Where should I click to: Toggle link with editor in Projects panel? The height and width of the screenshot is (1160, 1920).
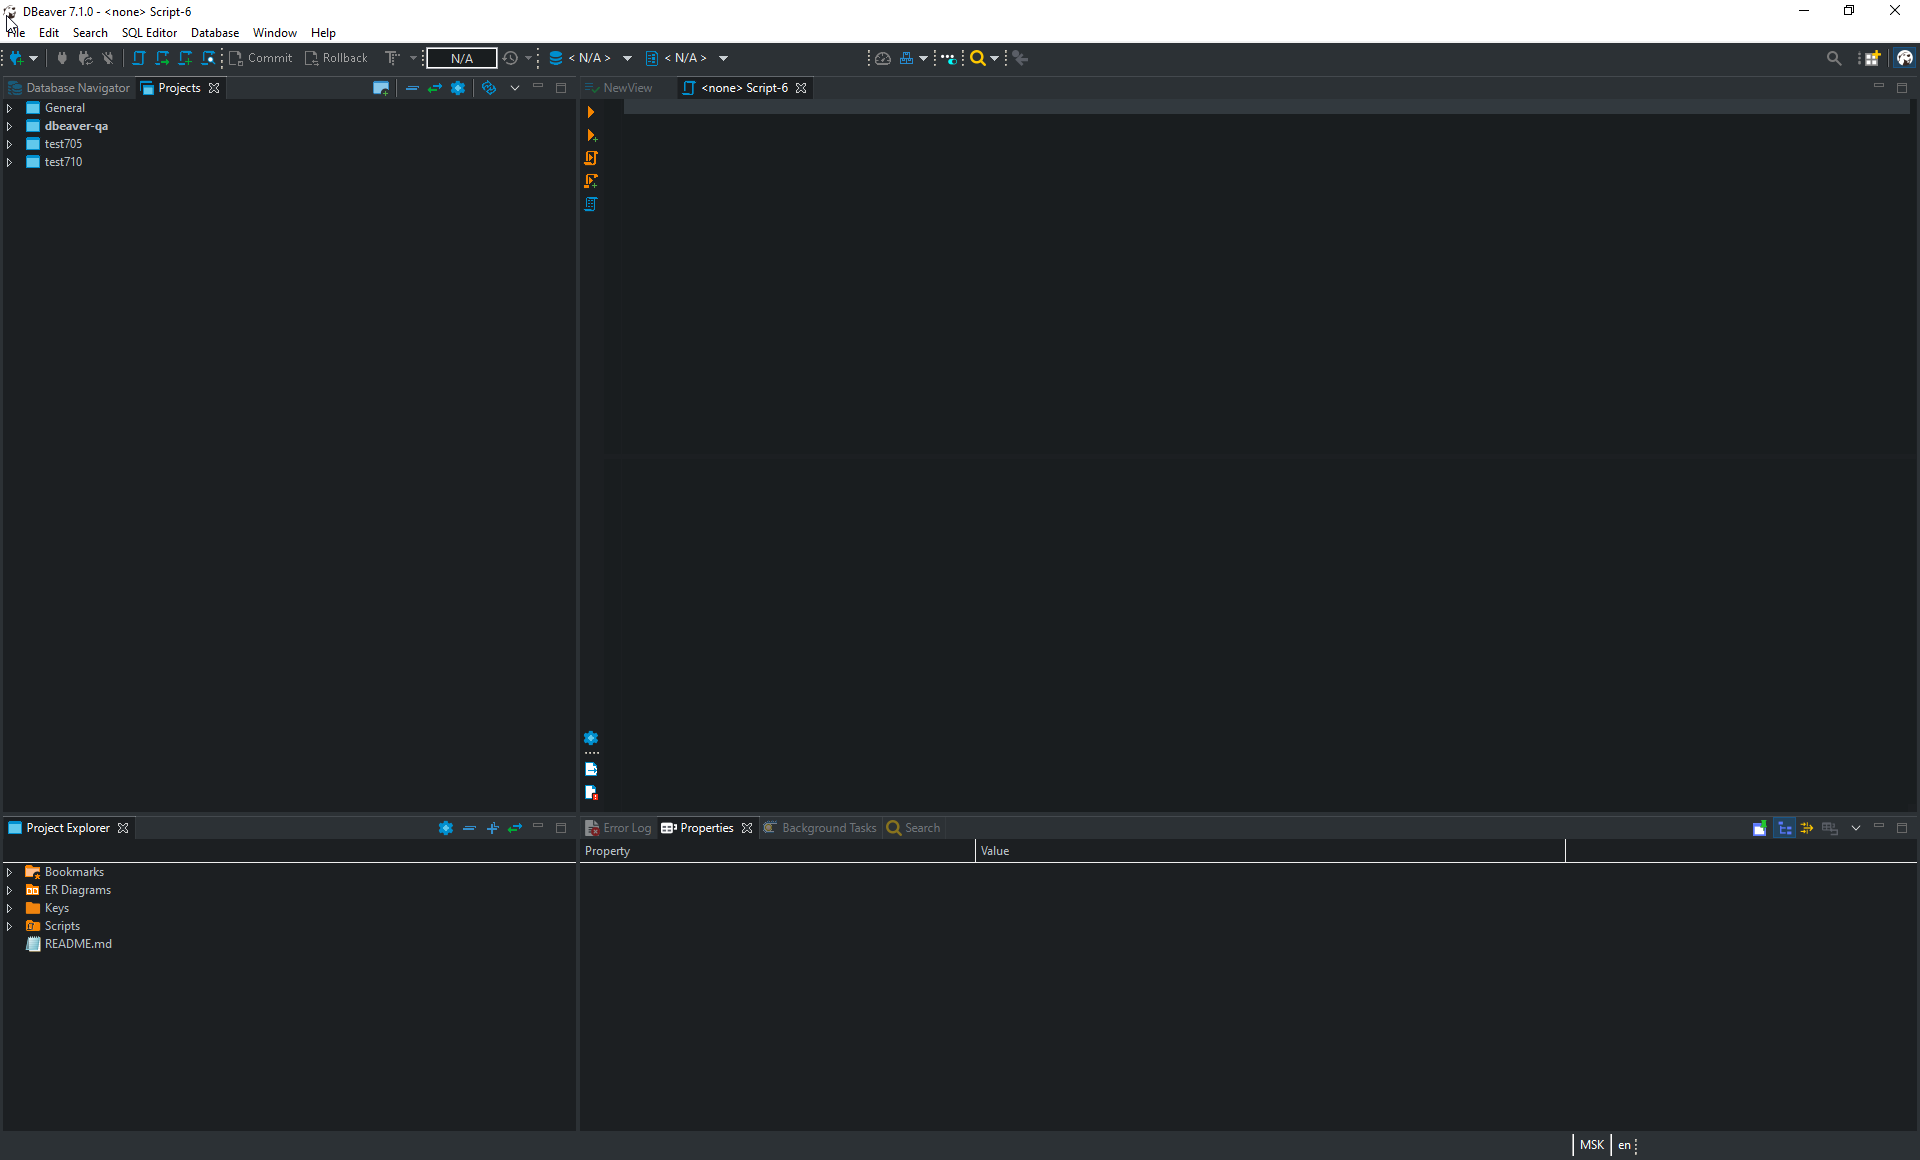tap(435, 88)
